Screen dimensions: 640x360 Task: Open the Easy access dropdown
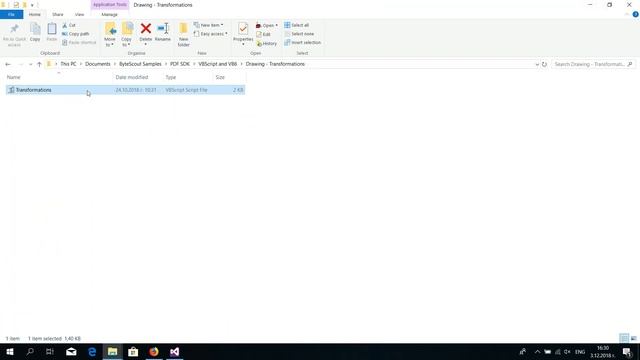coord(211,34)
